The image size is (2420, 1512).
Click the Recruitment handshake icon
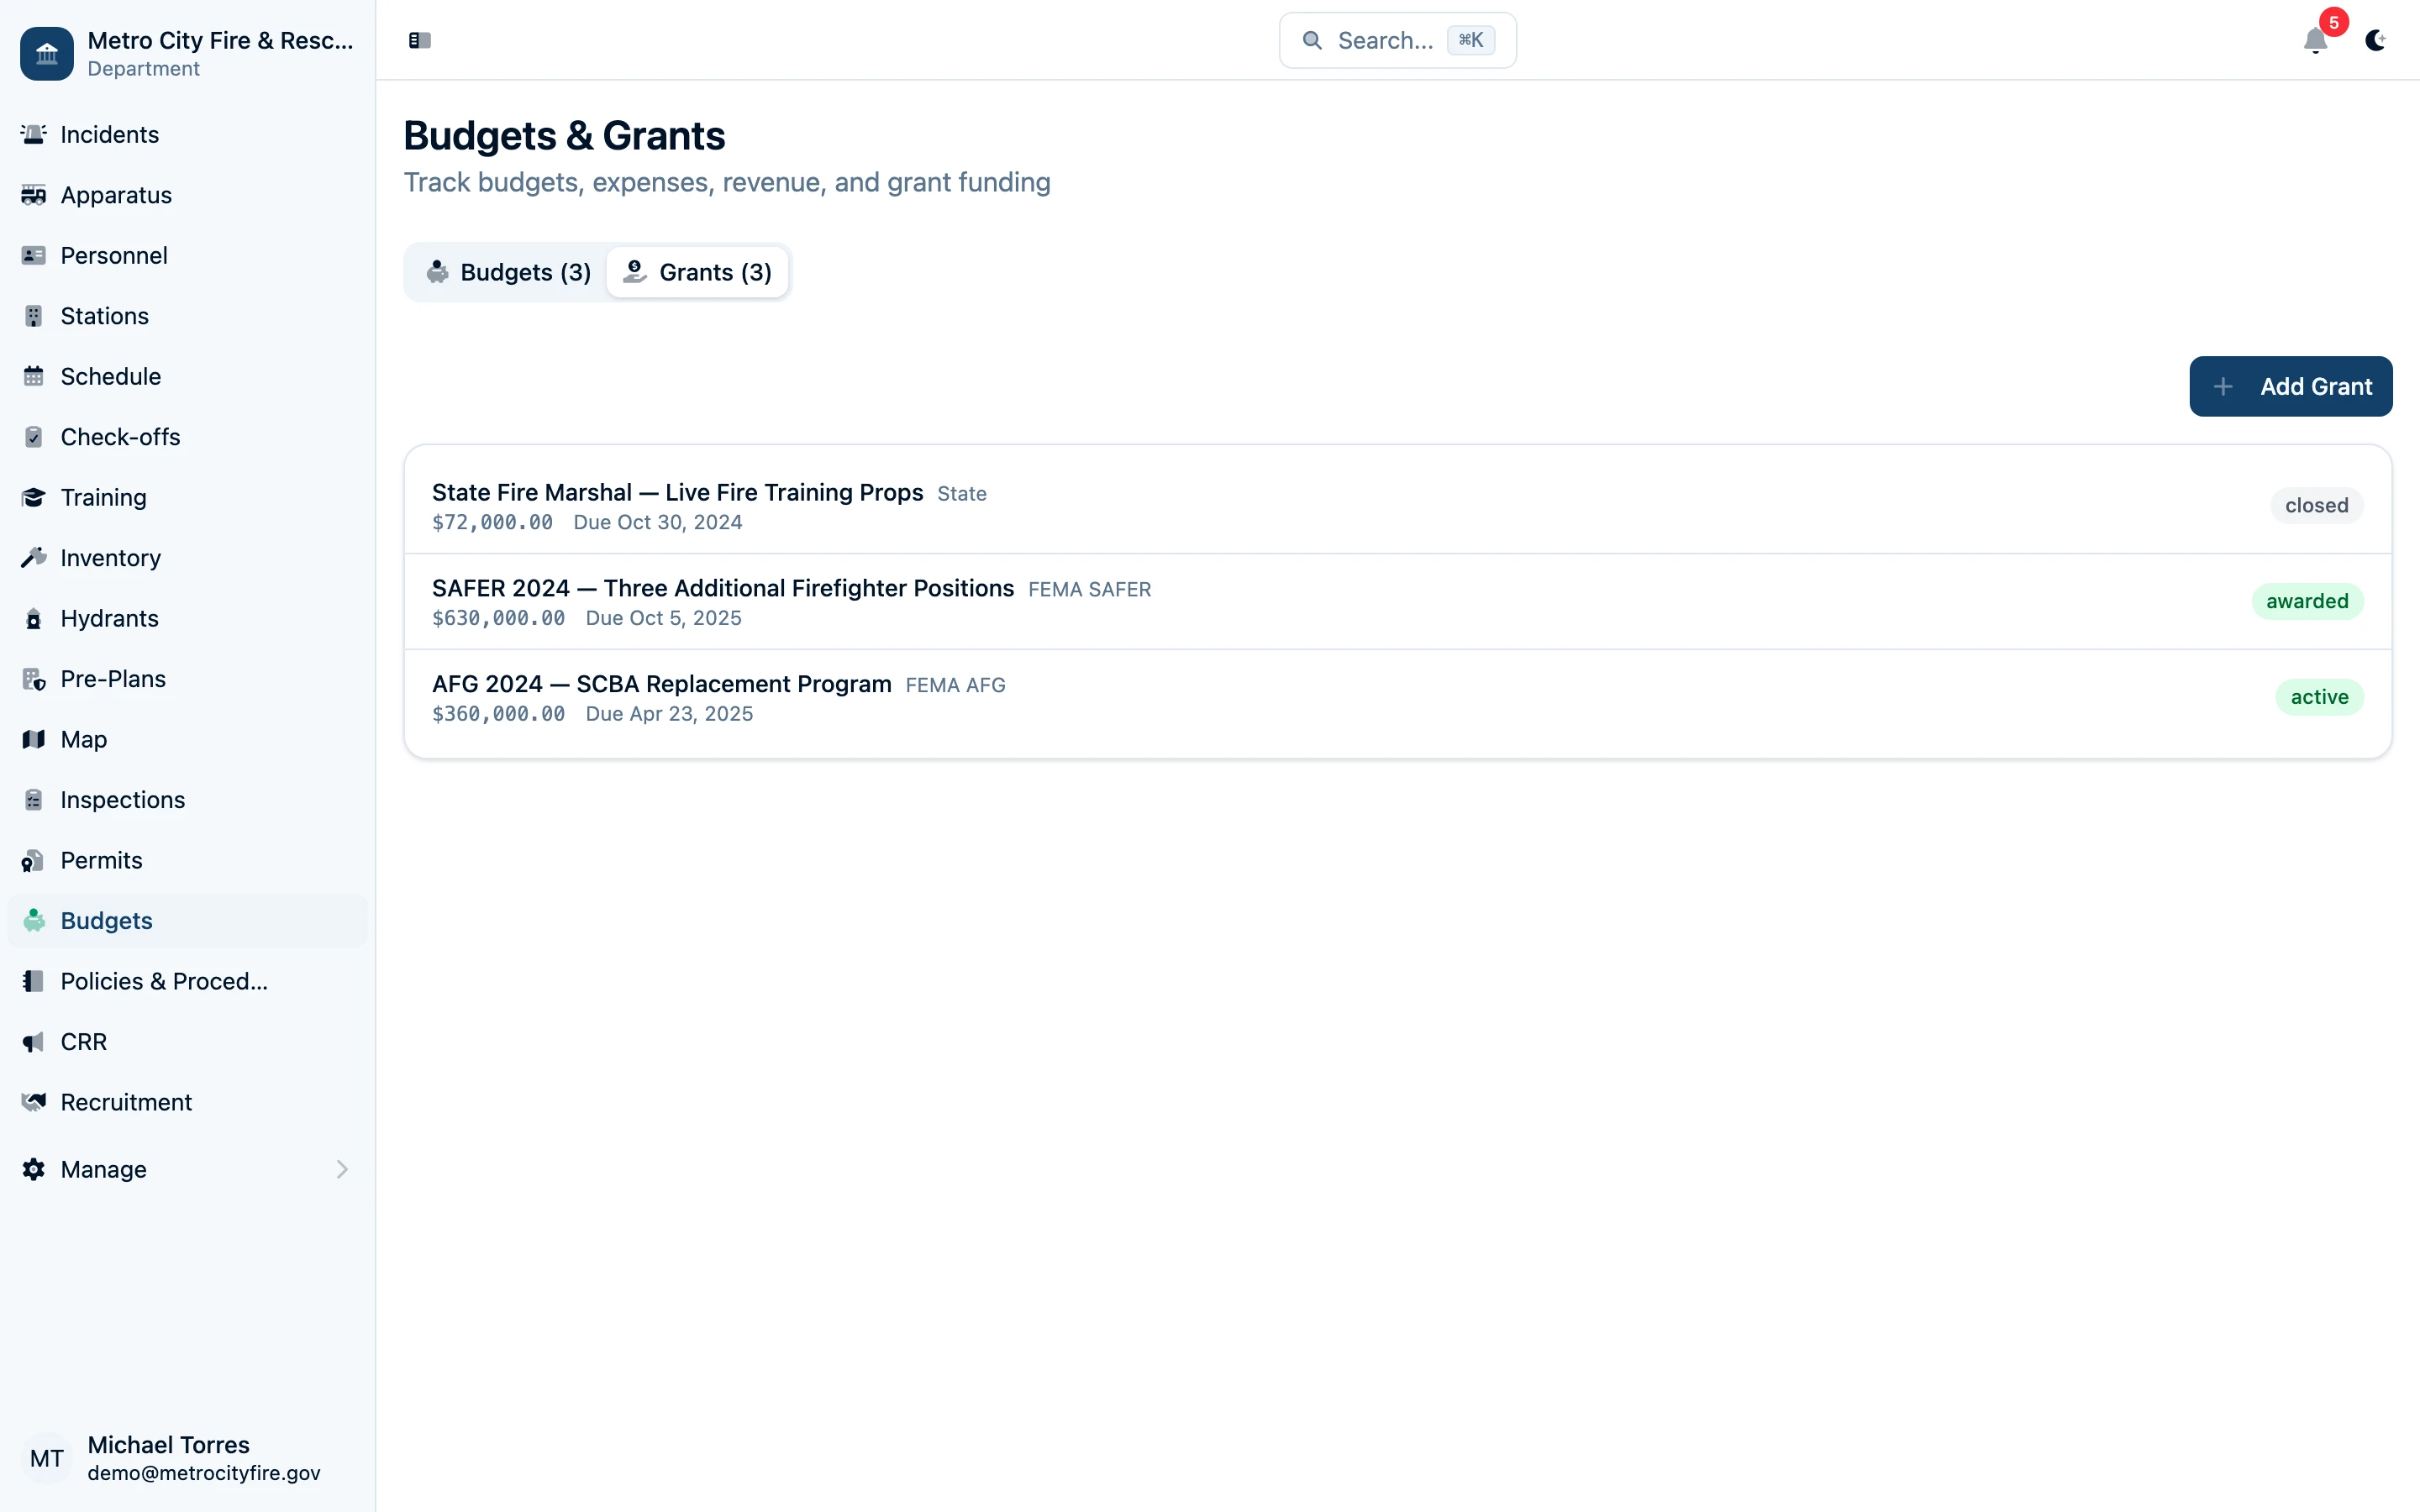point(34,1102)
